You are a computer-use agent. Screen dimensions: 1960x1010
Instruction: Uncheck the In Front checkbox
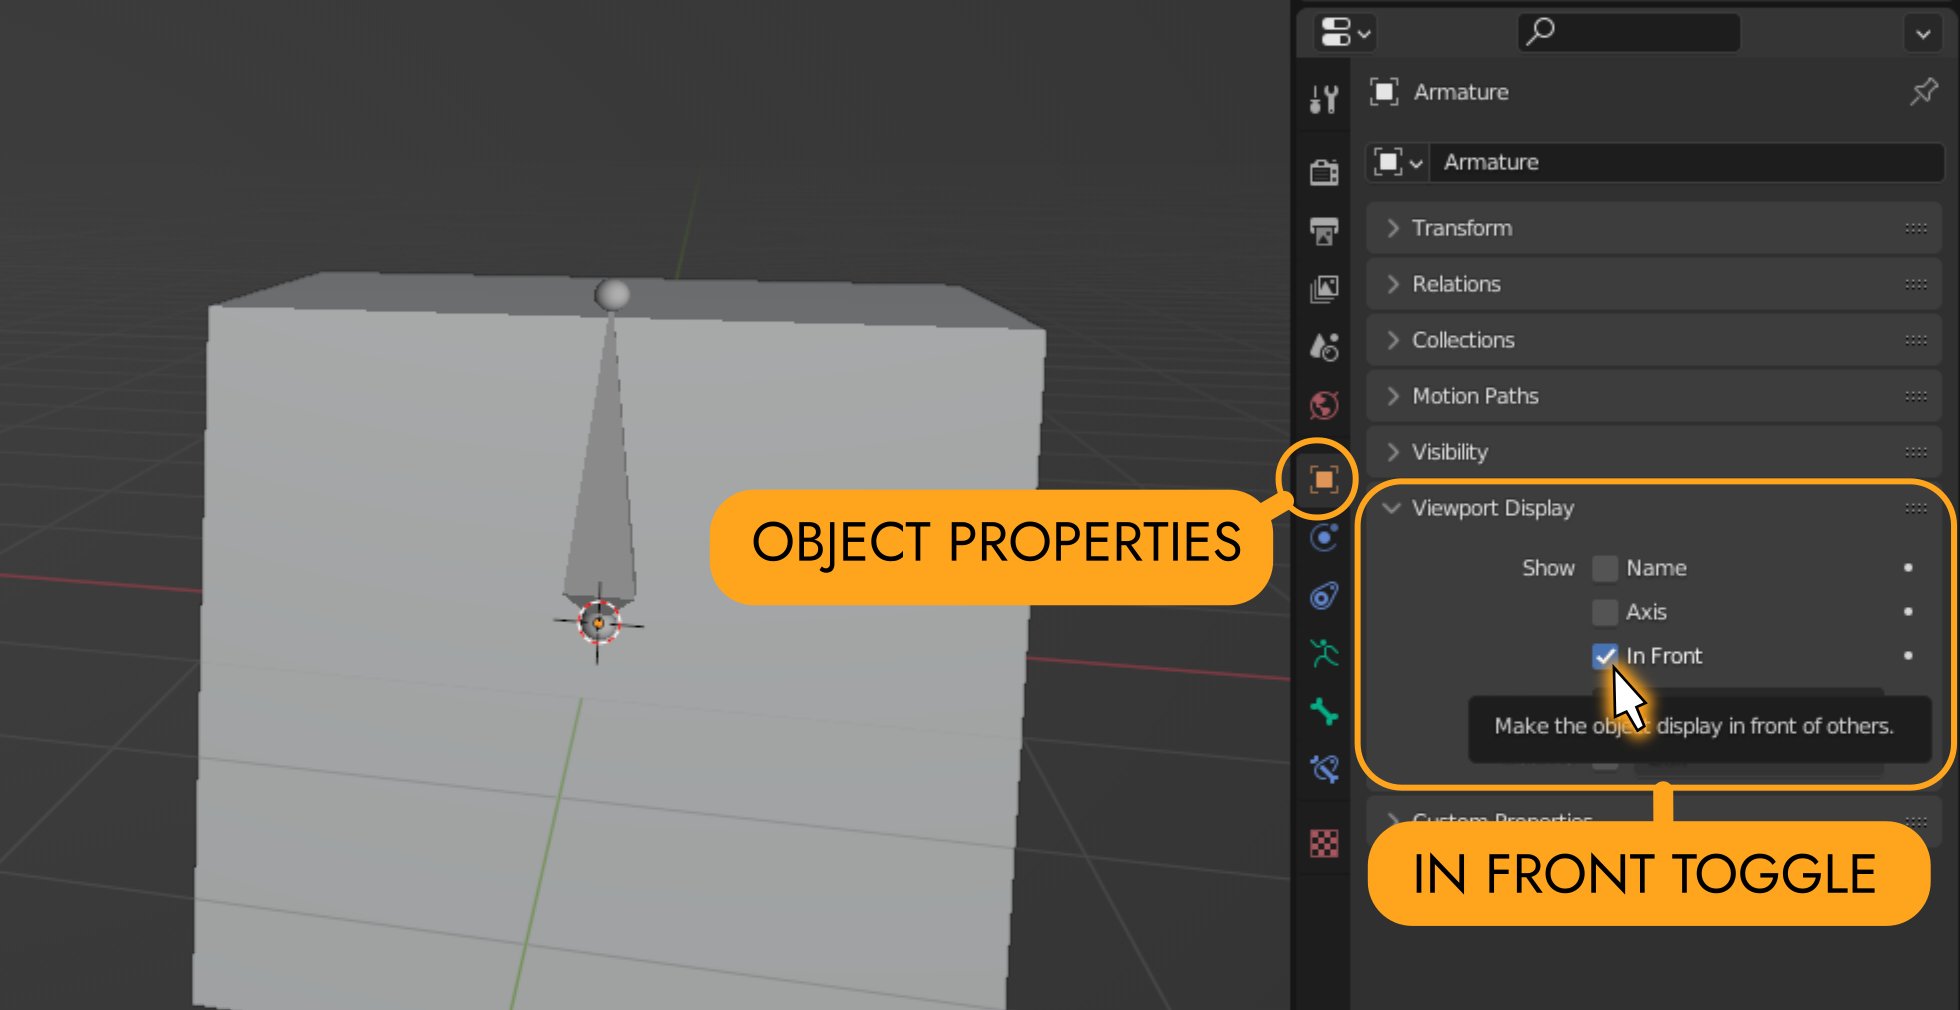click(1605, 656)
